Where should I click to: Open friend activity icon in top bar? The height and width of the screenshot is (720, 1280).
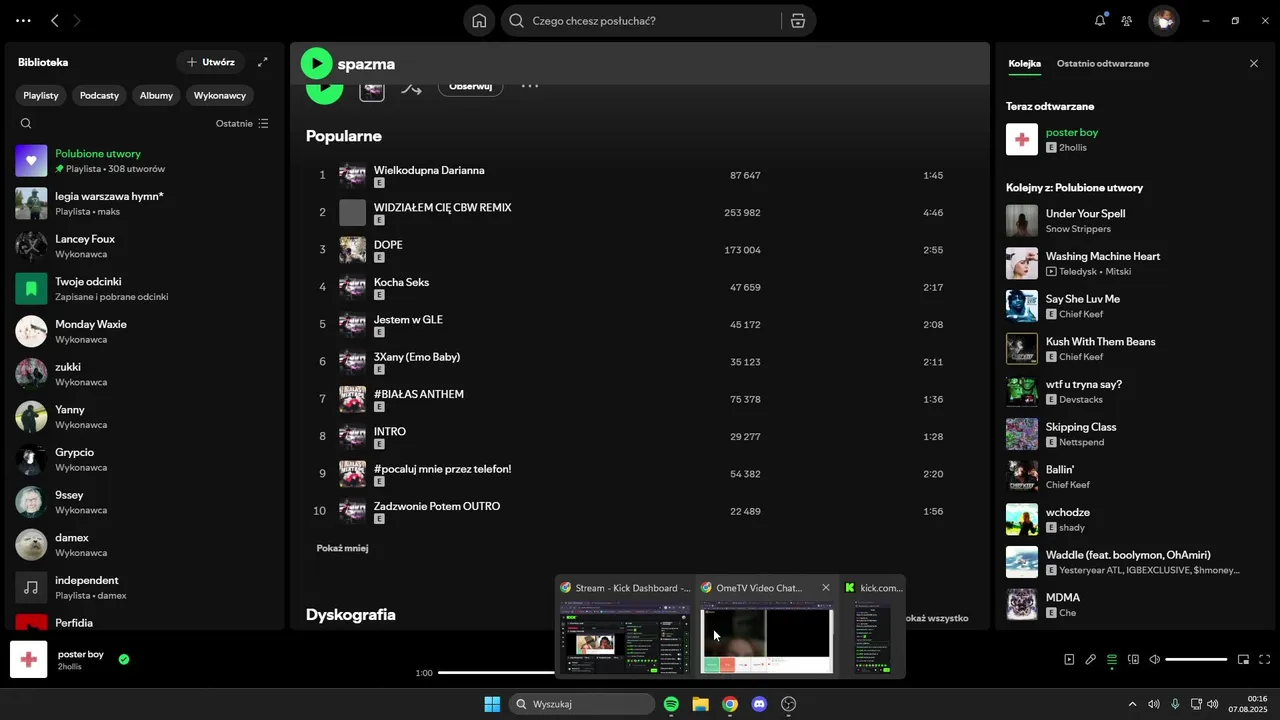(1127, 20)
